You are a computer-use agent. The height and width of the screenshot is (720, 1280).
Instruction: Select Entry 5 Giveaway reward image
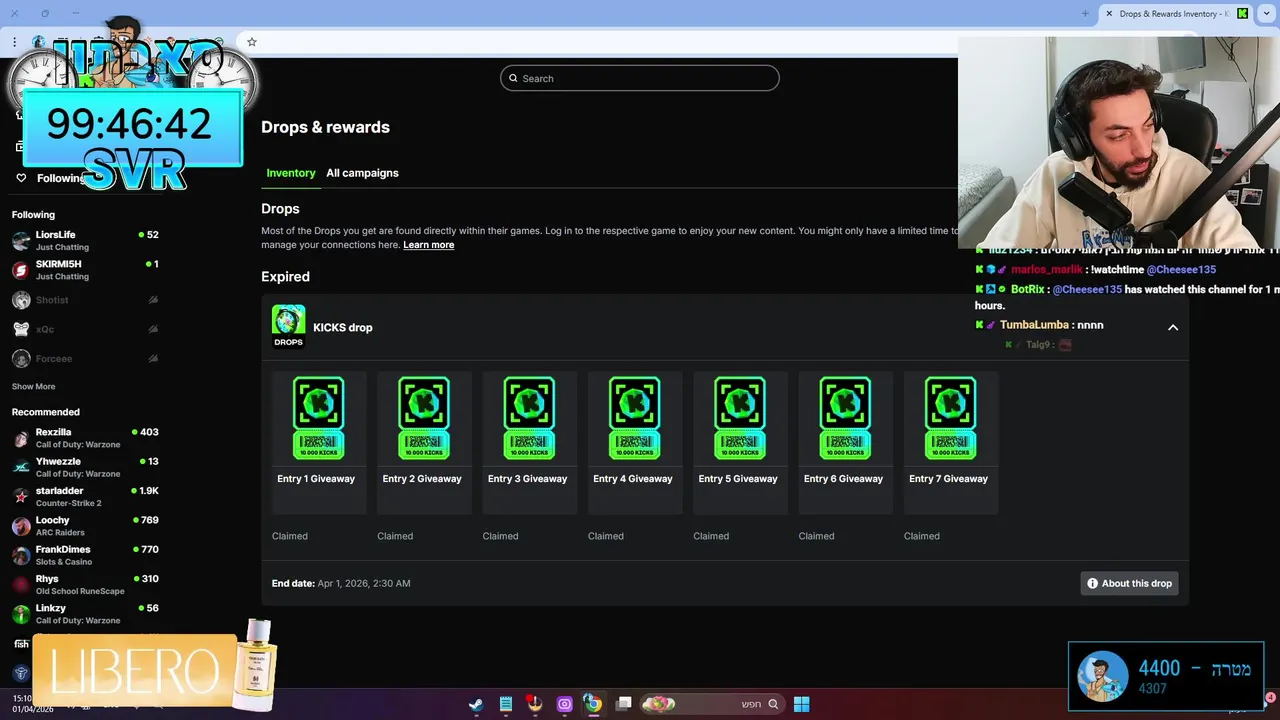[x=740, y=418]
